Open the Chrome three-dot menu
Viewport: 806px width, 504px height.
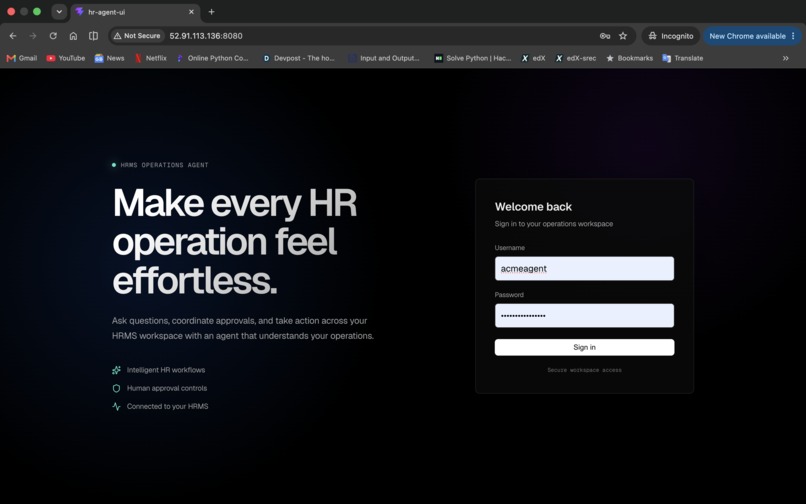click(793, 36)
